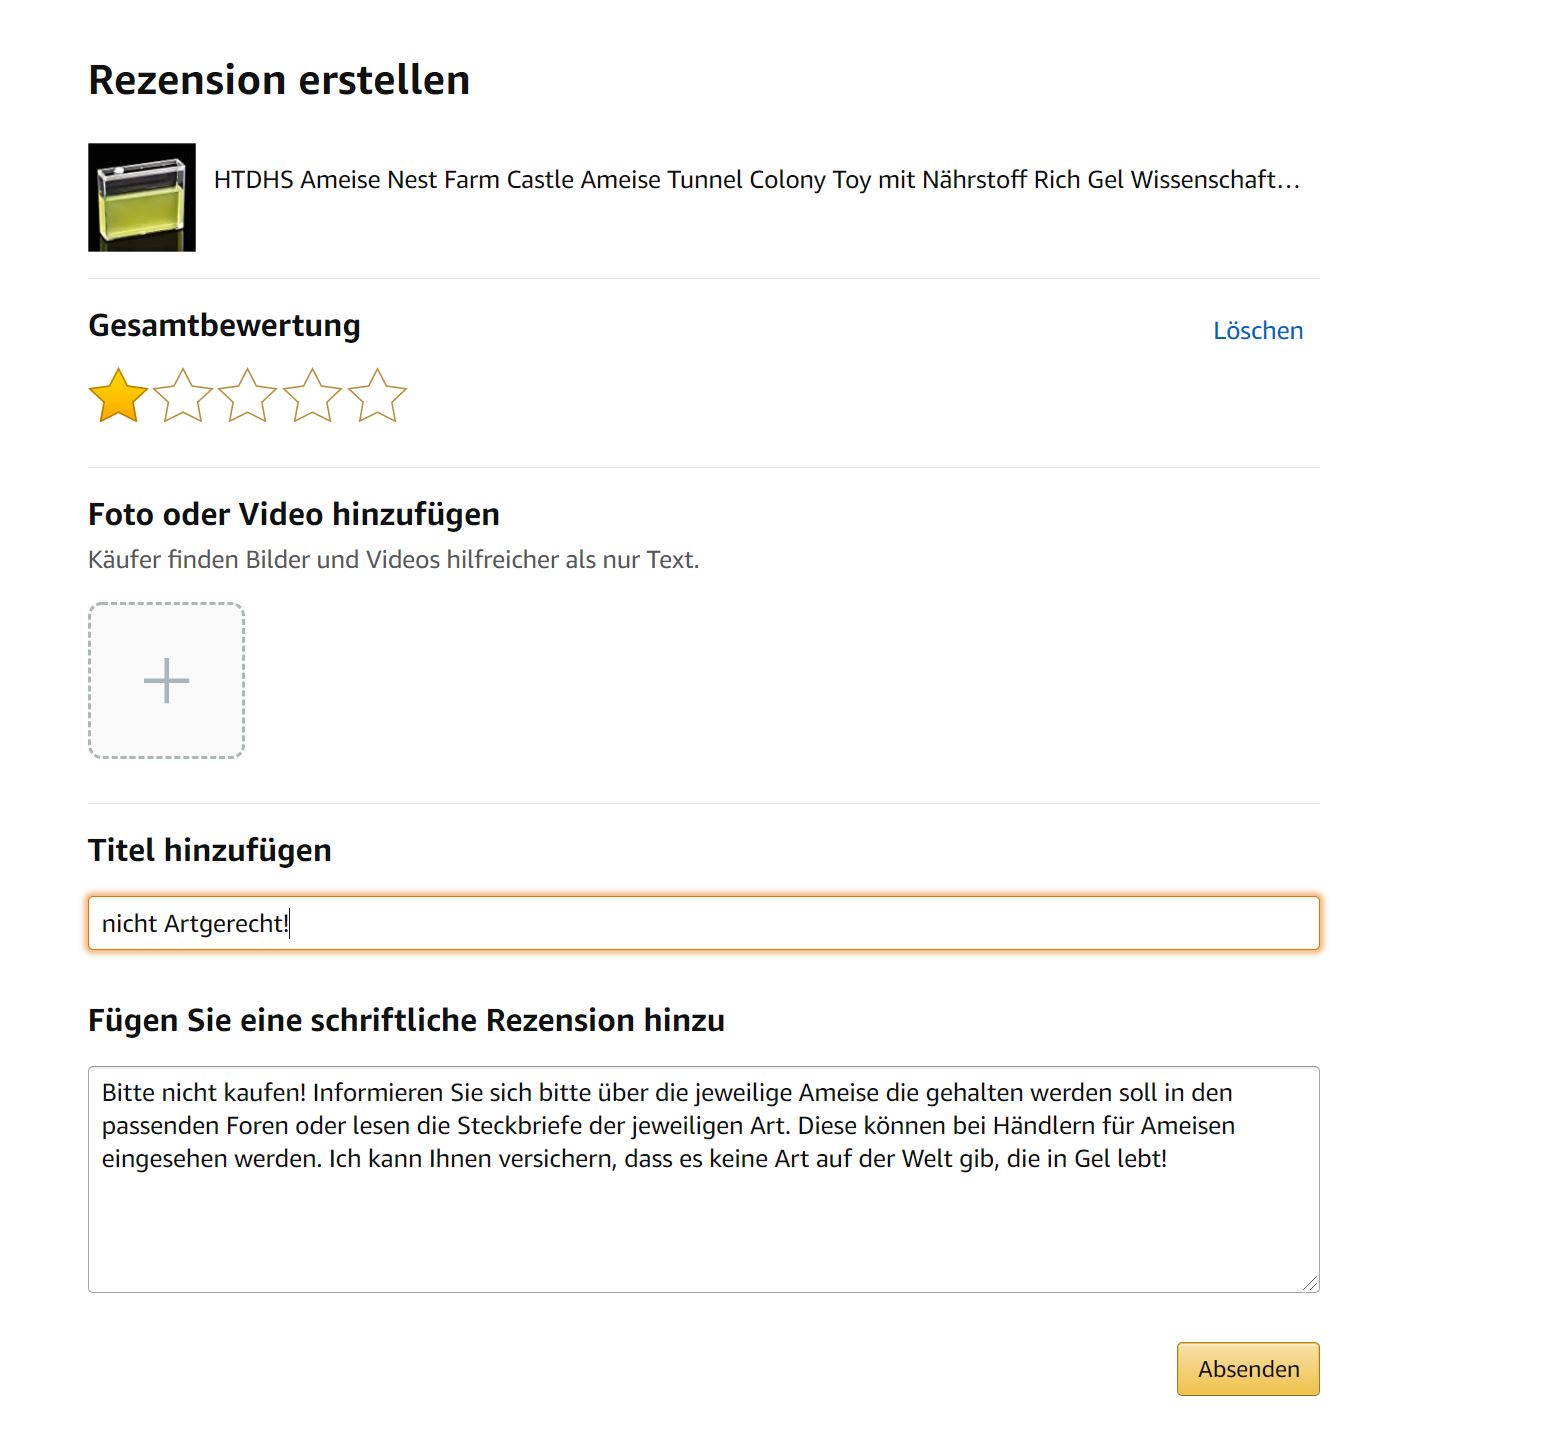Image resolution: width=1544 pixels, height=1433 pixels.
Task: Choose the fourth rating star
Action: (x=312, y=396)
